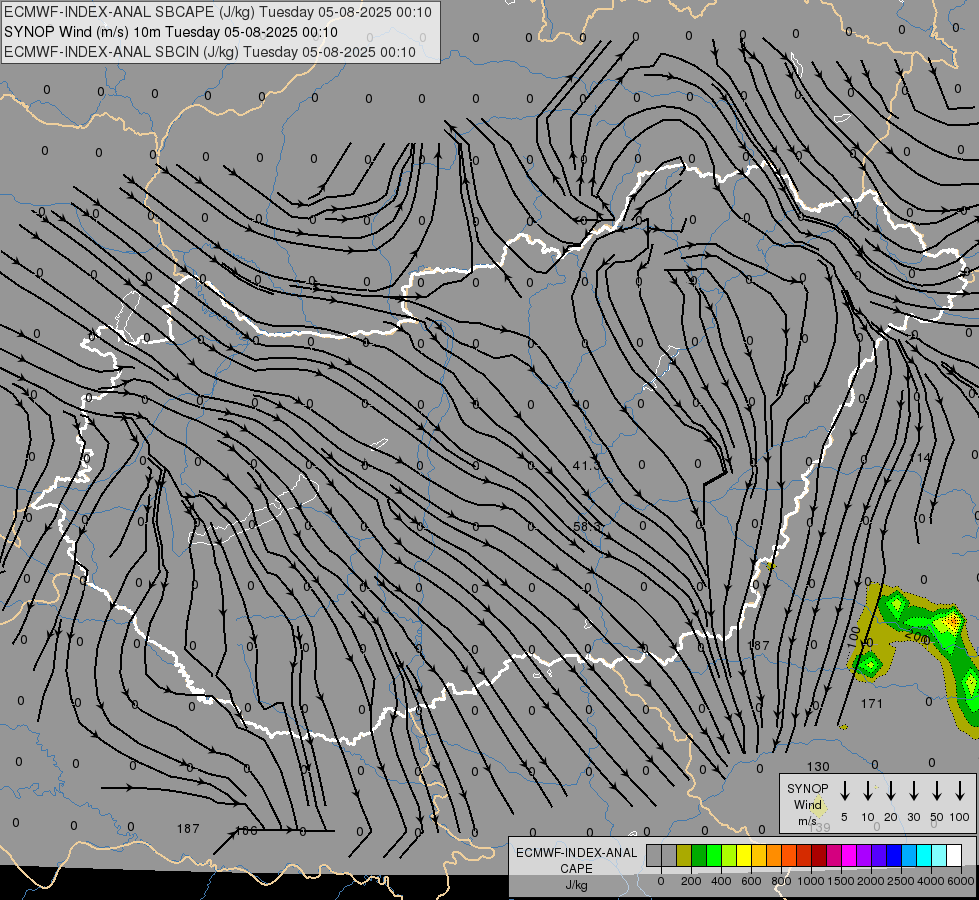Select the yellow CAPE legend swatch
Image resolution: width=979 pixels, height=900 pixels.
tap(744, 855)
